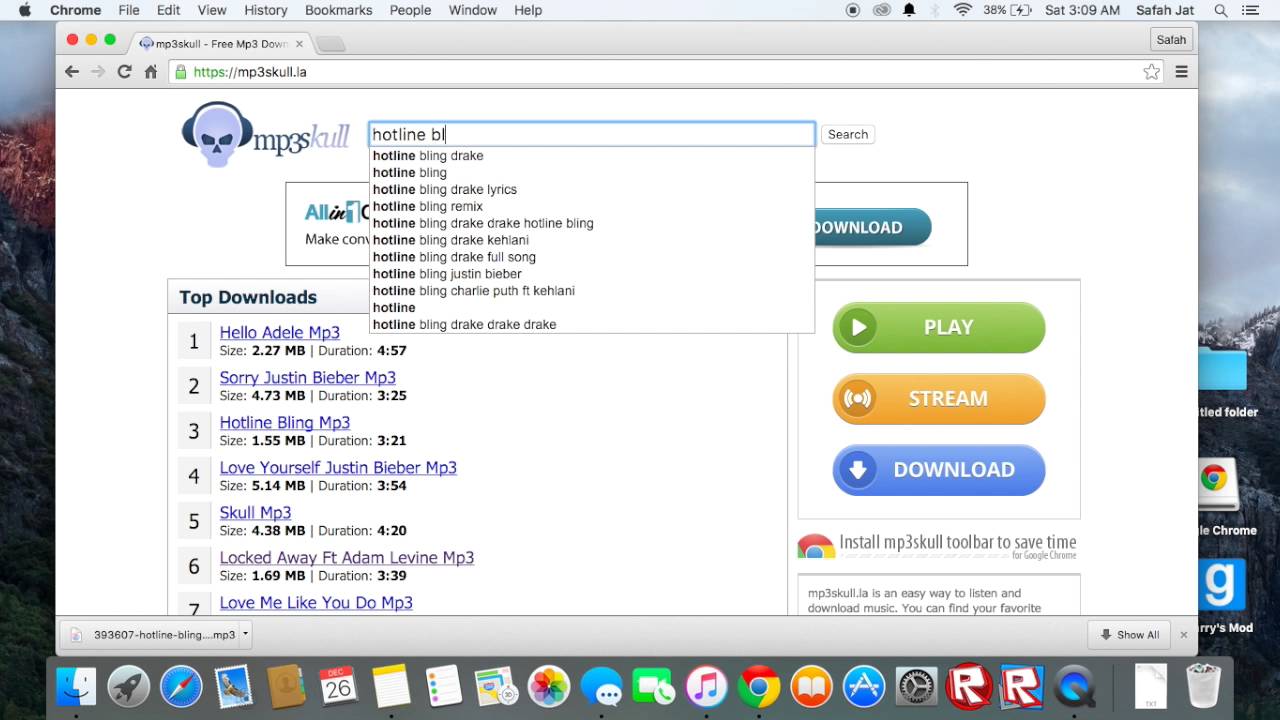Click into the search text field
The height and width of the screenshot is (720, 1280).
[x=592, y=134]
